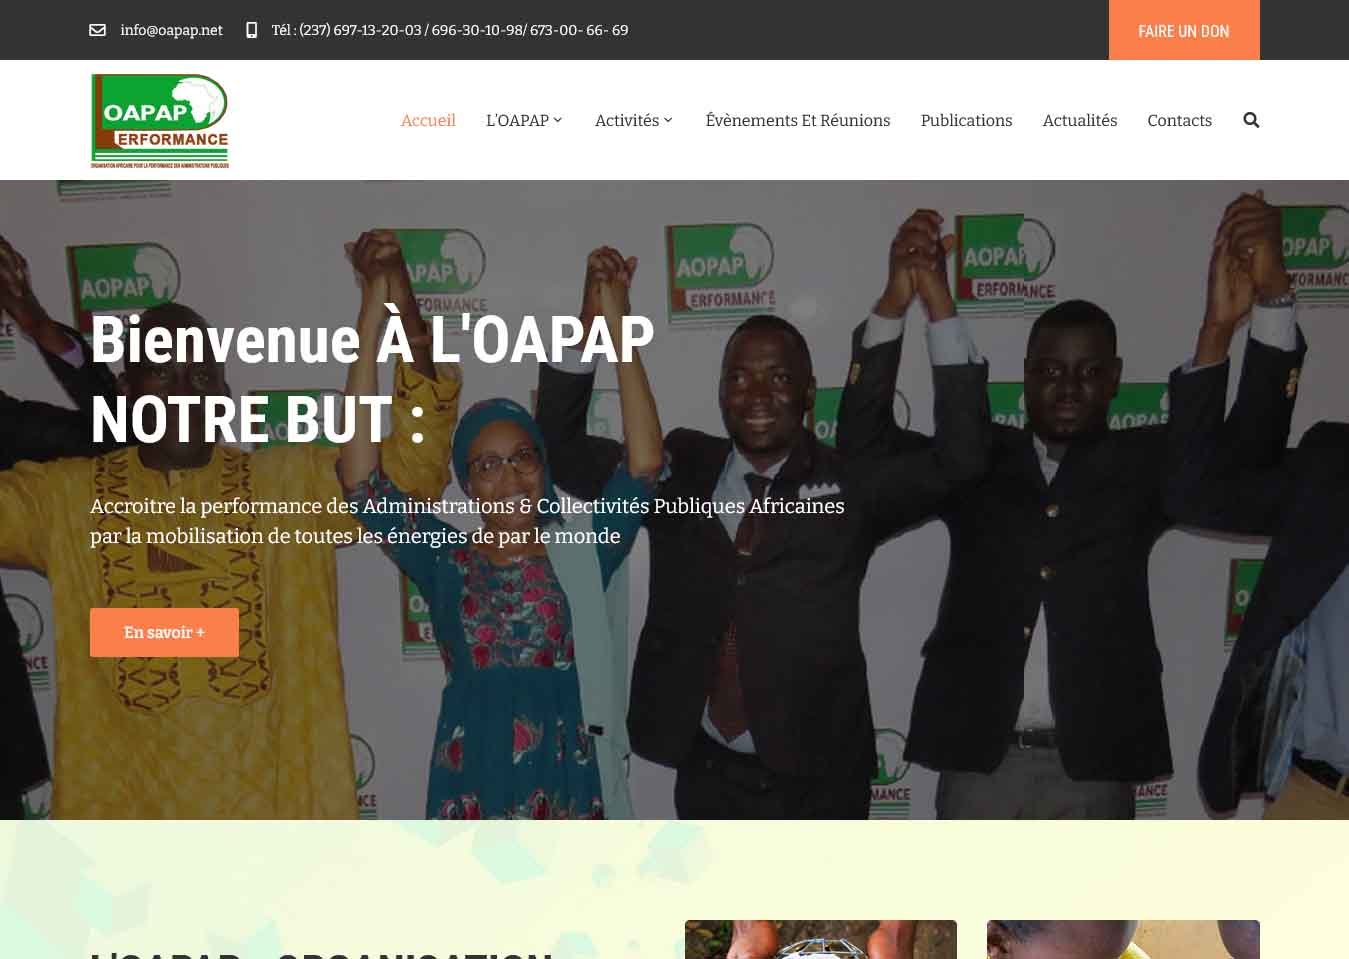The height and width of the screenshot is (959, 1349).
Task: Click the FAIRE UN DON button
Action: tap(1184, 30)
